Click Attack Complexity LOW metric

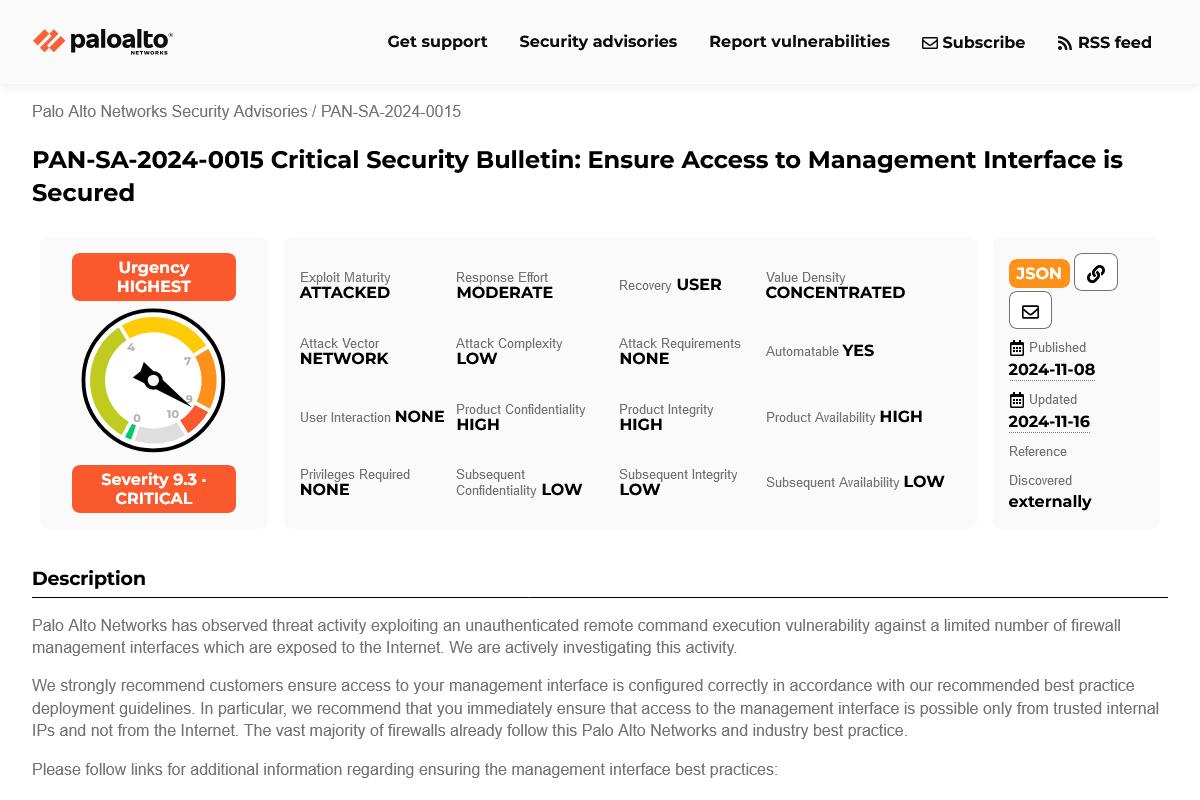coord(509,351)
